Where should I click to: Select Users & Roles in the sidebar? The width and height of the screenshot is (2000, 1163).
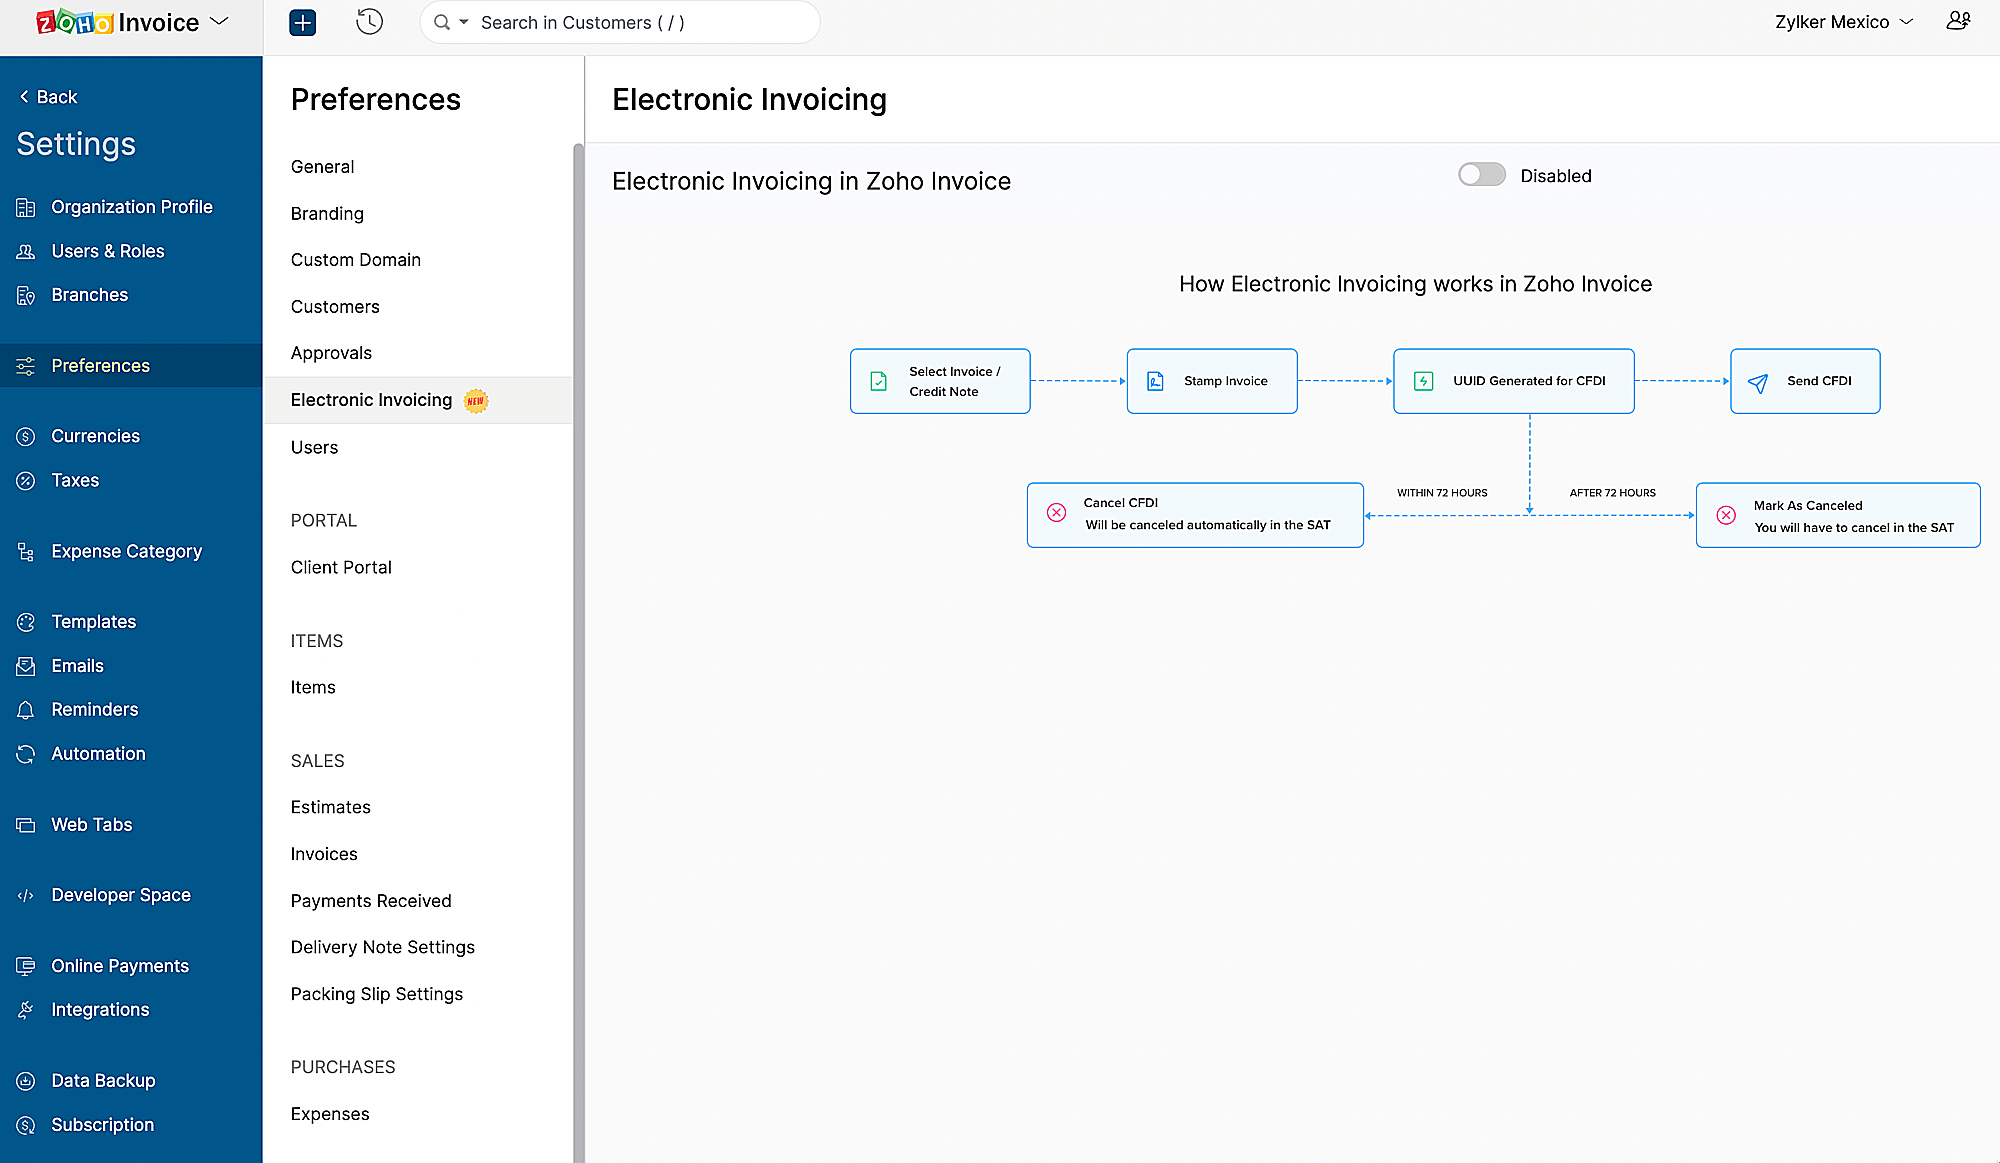pyautogui.click(x=108, y=250)
